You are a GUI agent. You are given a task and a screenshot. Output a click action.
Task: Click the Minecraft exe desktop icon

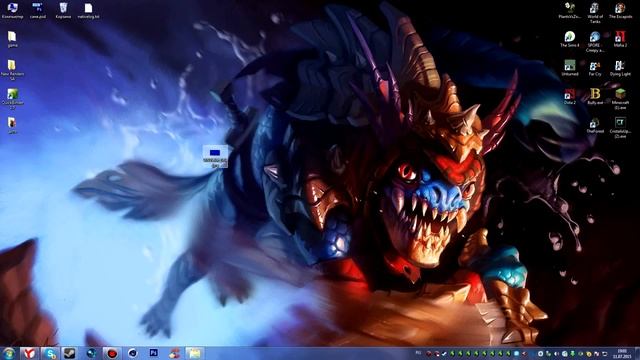pos(620,99)
